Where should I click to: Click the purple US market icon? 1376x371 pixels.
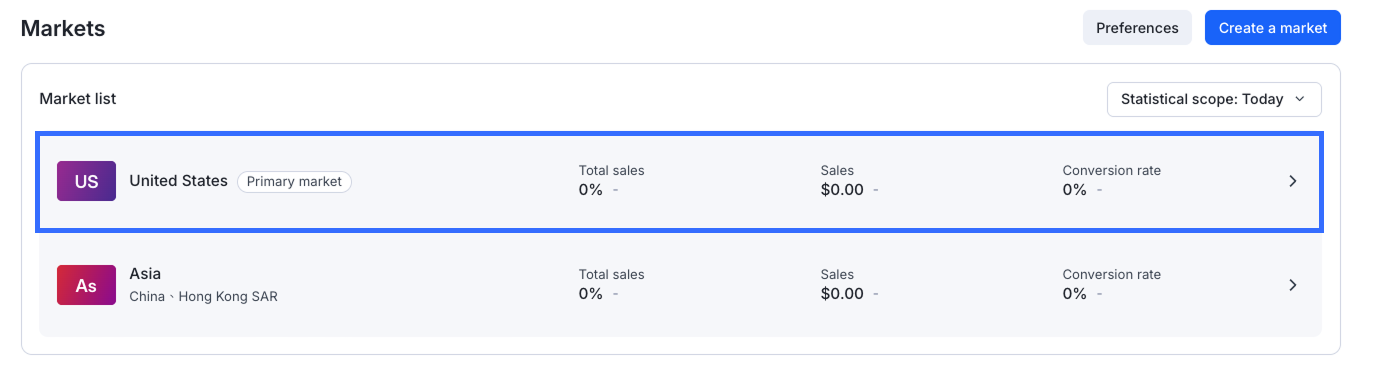click(86, 181)
